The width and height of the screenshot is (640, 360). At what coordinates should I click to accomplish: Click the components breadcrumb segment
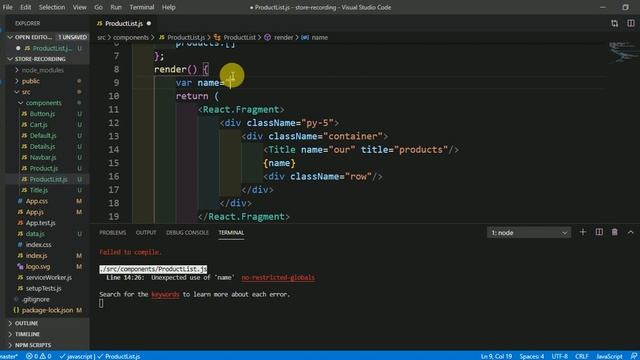(x=131, y=38)
